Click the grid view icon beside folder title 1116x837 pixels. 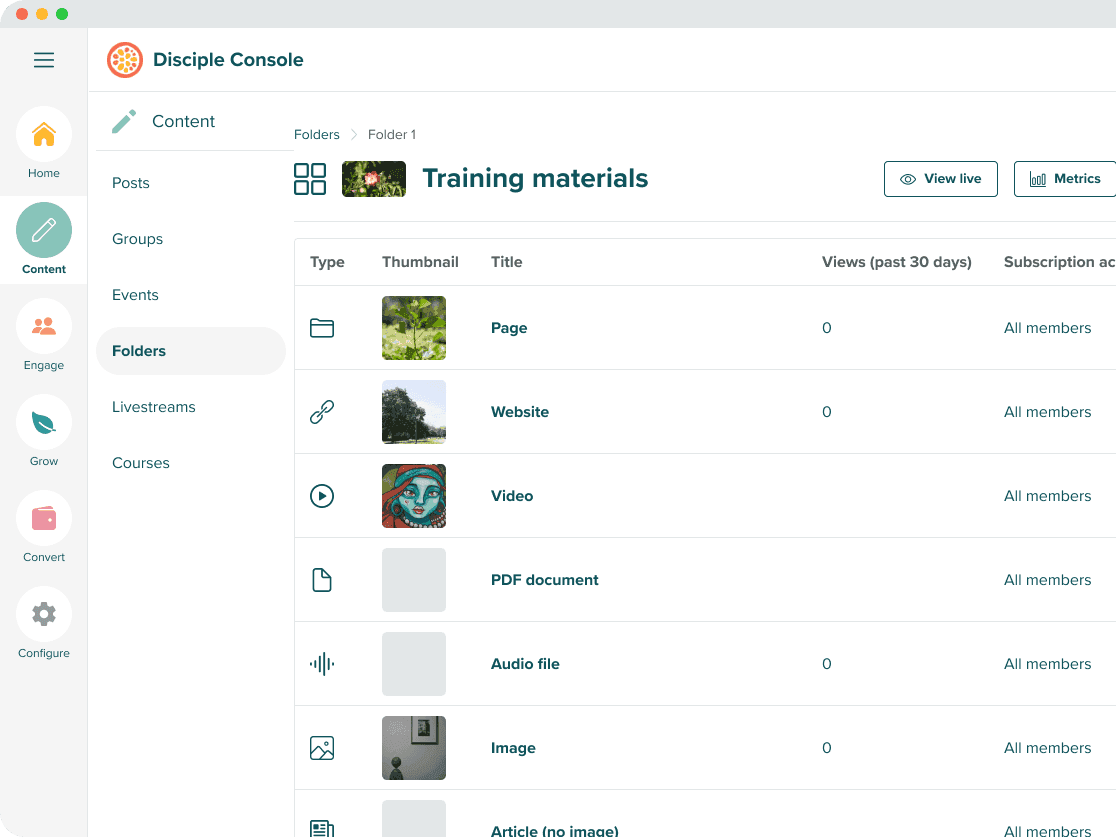[310, 179]
